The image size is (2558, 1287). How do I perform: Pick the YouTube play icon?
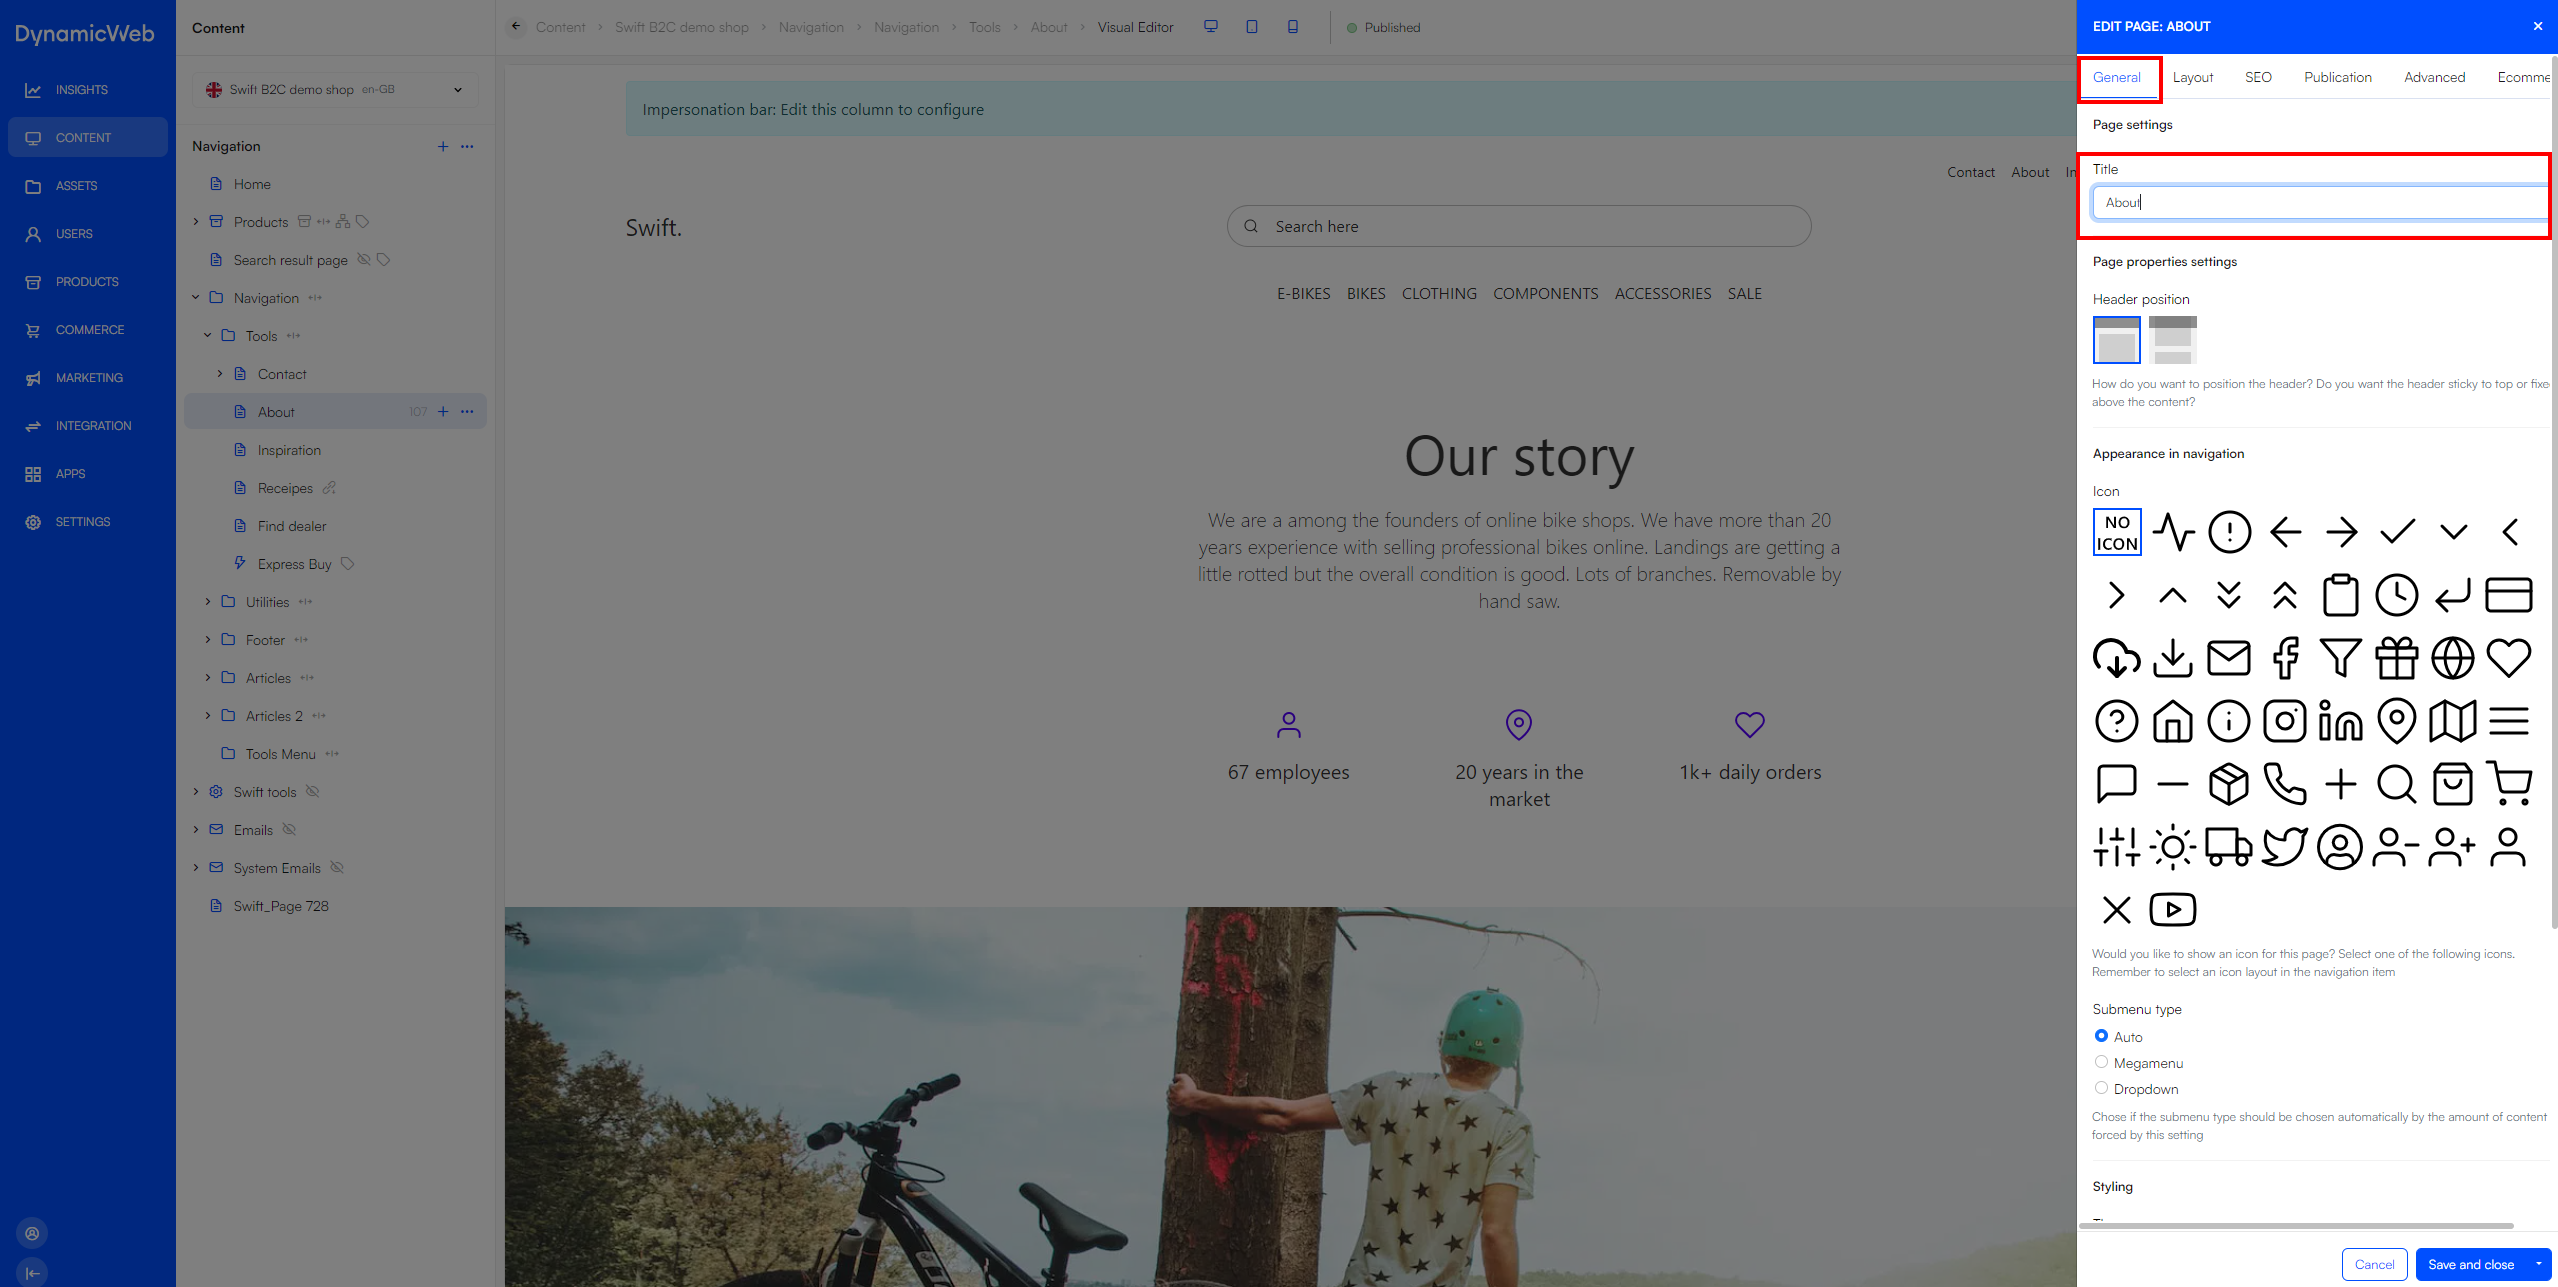[2172, 910]
